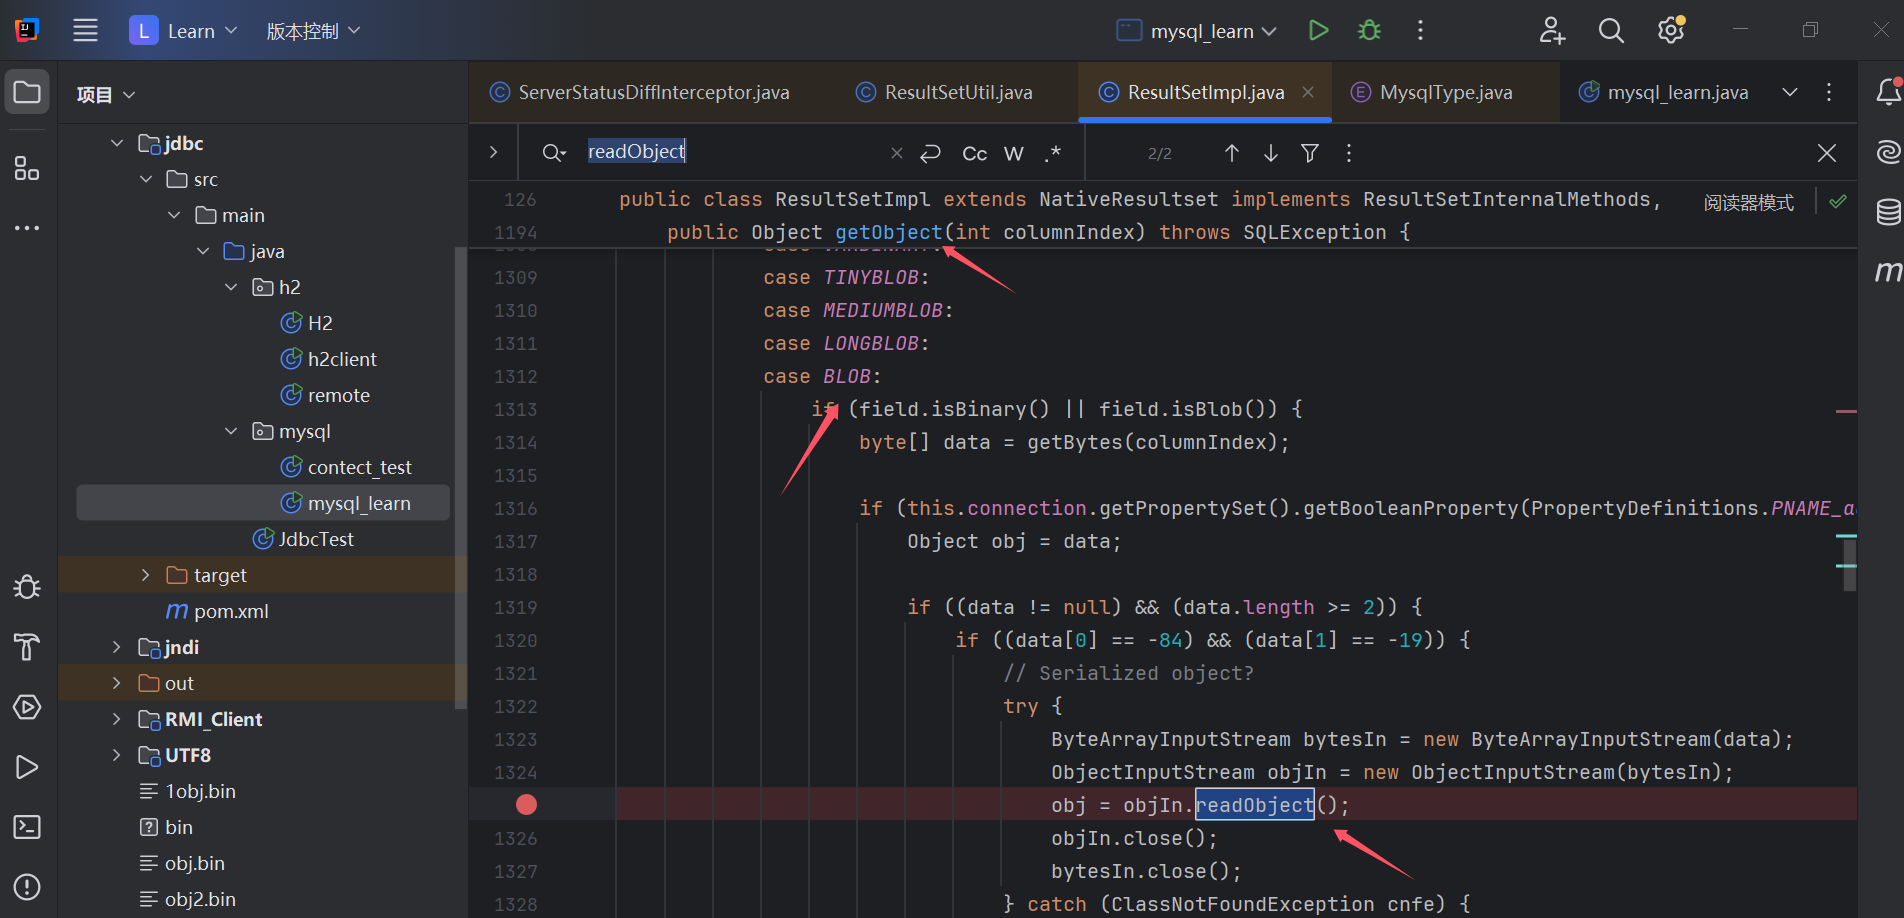This screenshot has width=1904, height=918.
Task: Open the Services tool window
Action: pyautogui.click(x=27, y=707)
